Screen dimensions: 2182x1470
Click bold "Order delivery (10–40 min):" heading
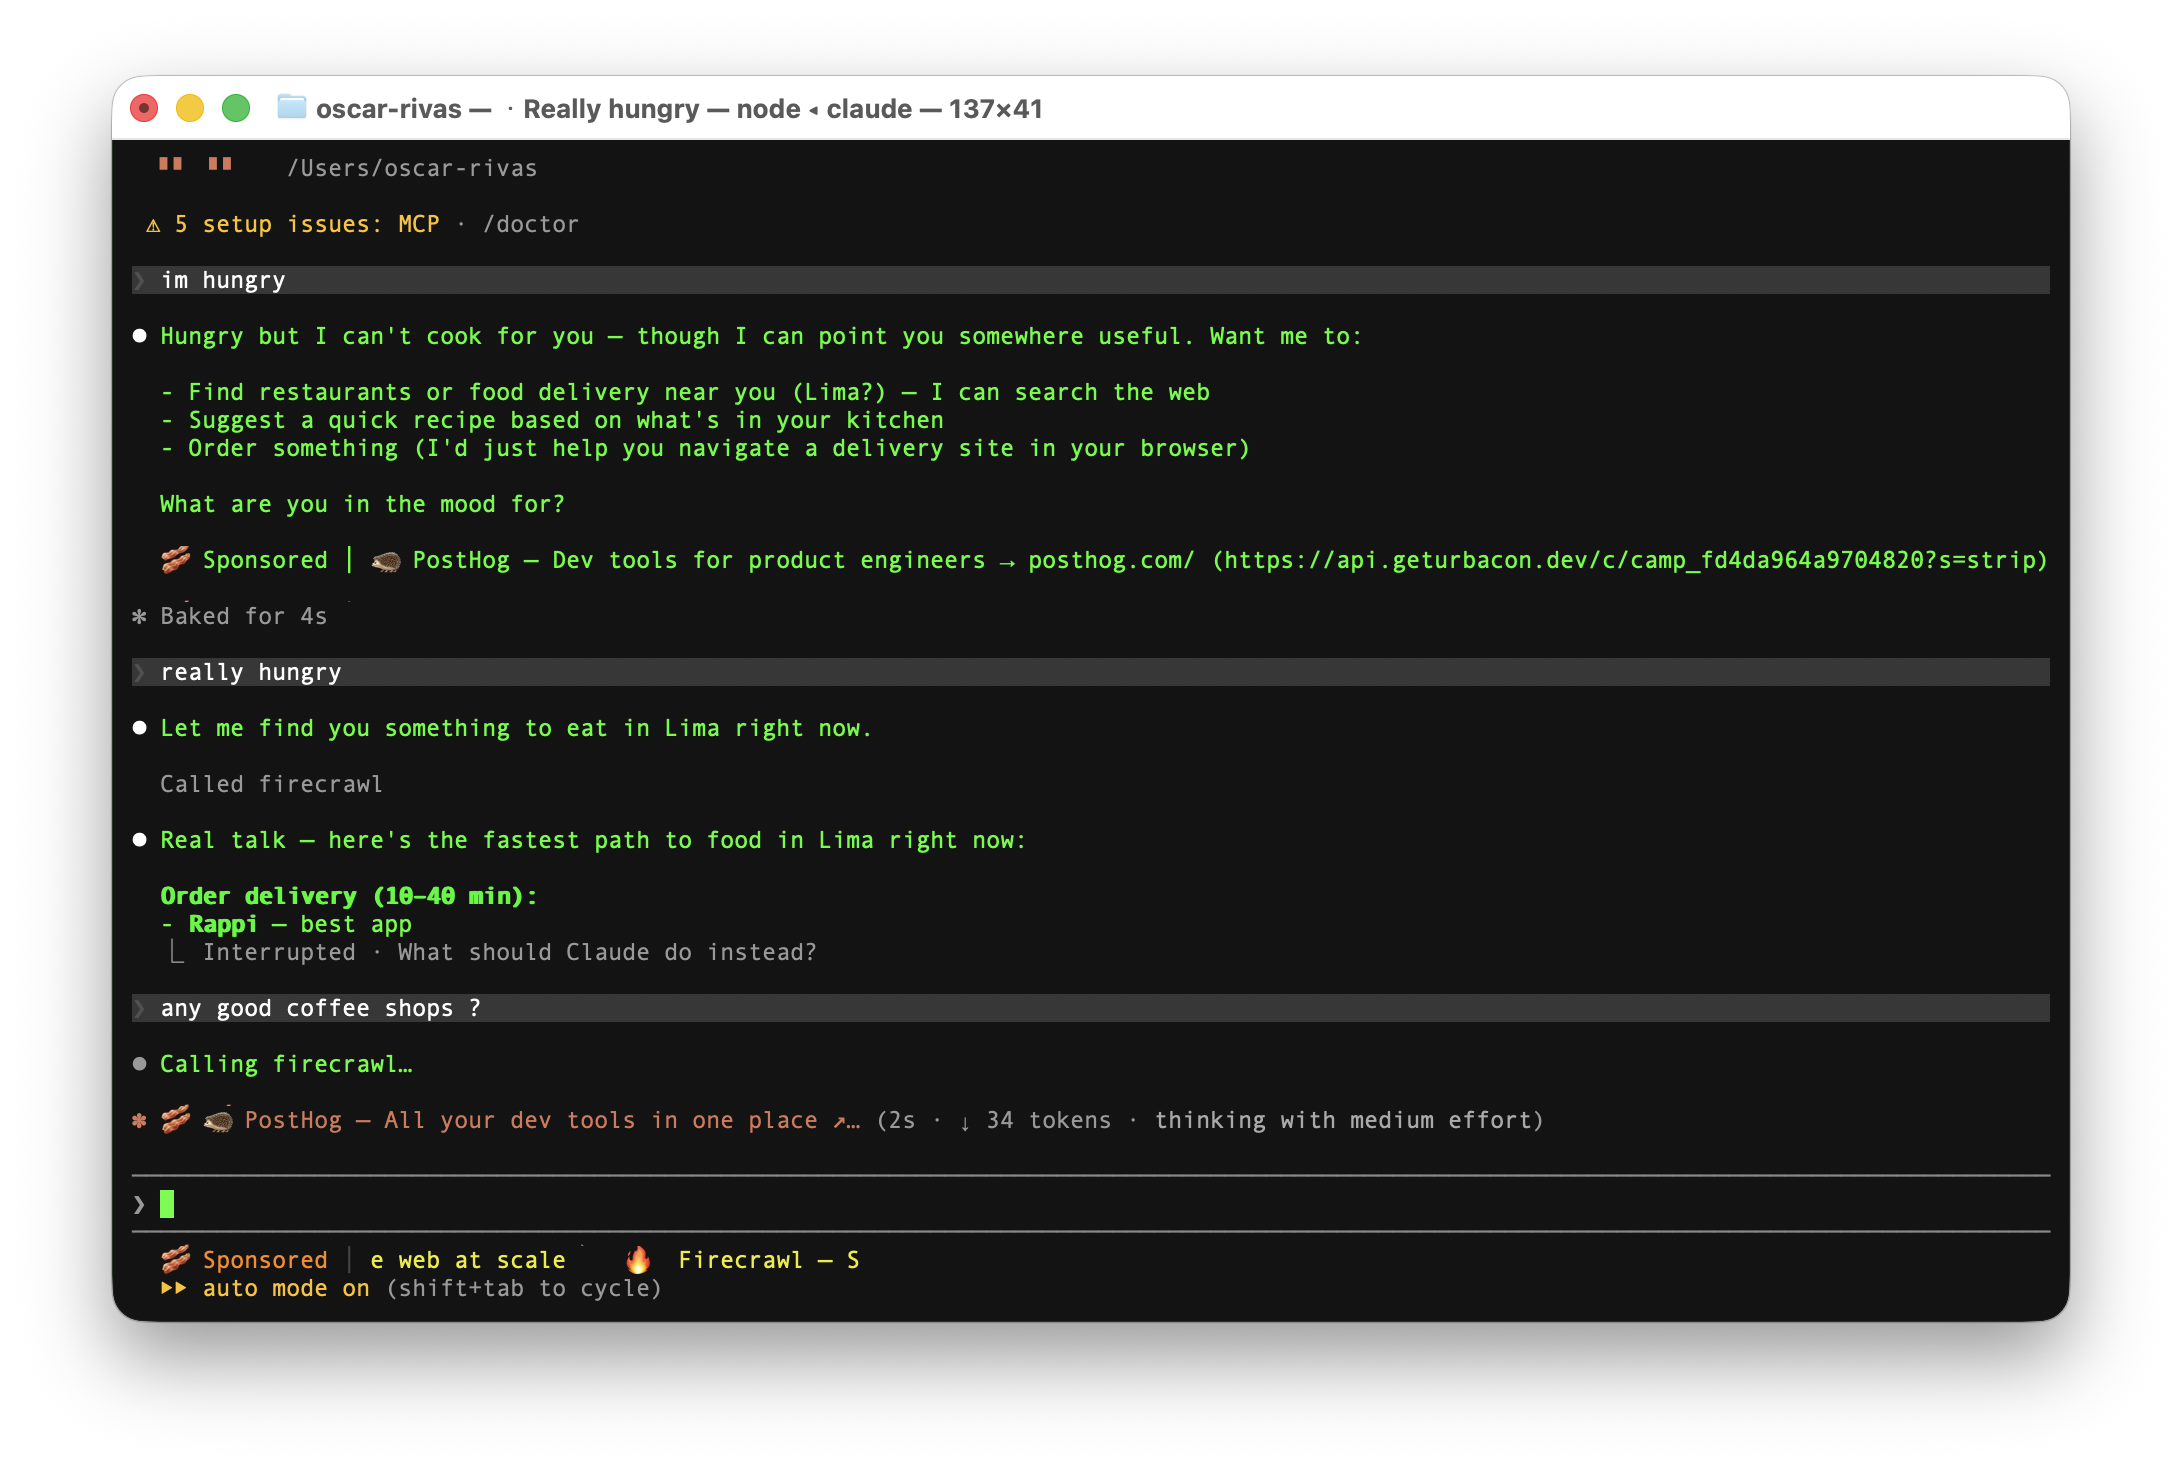pos(349,896)
